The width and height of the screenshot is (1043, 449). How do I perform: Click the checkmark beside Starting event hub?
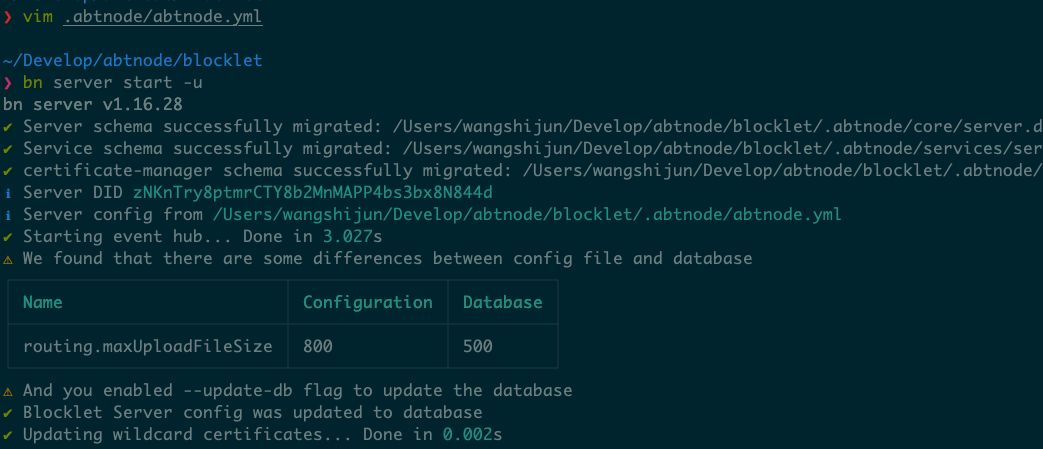(x=8, y=237)
